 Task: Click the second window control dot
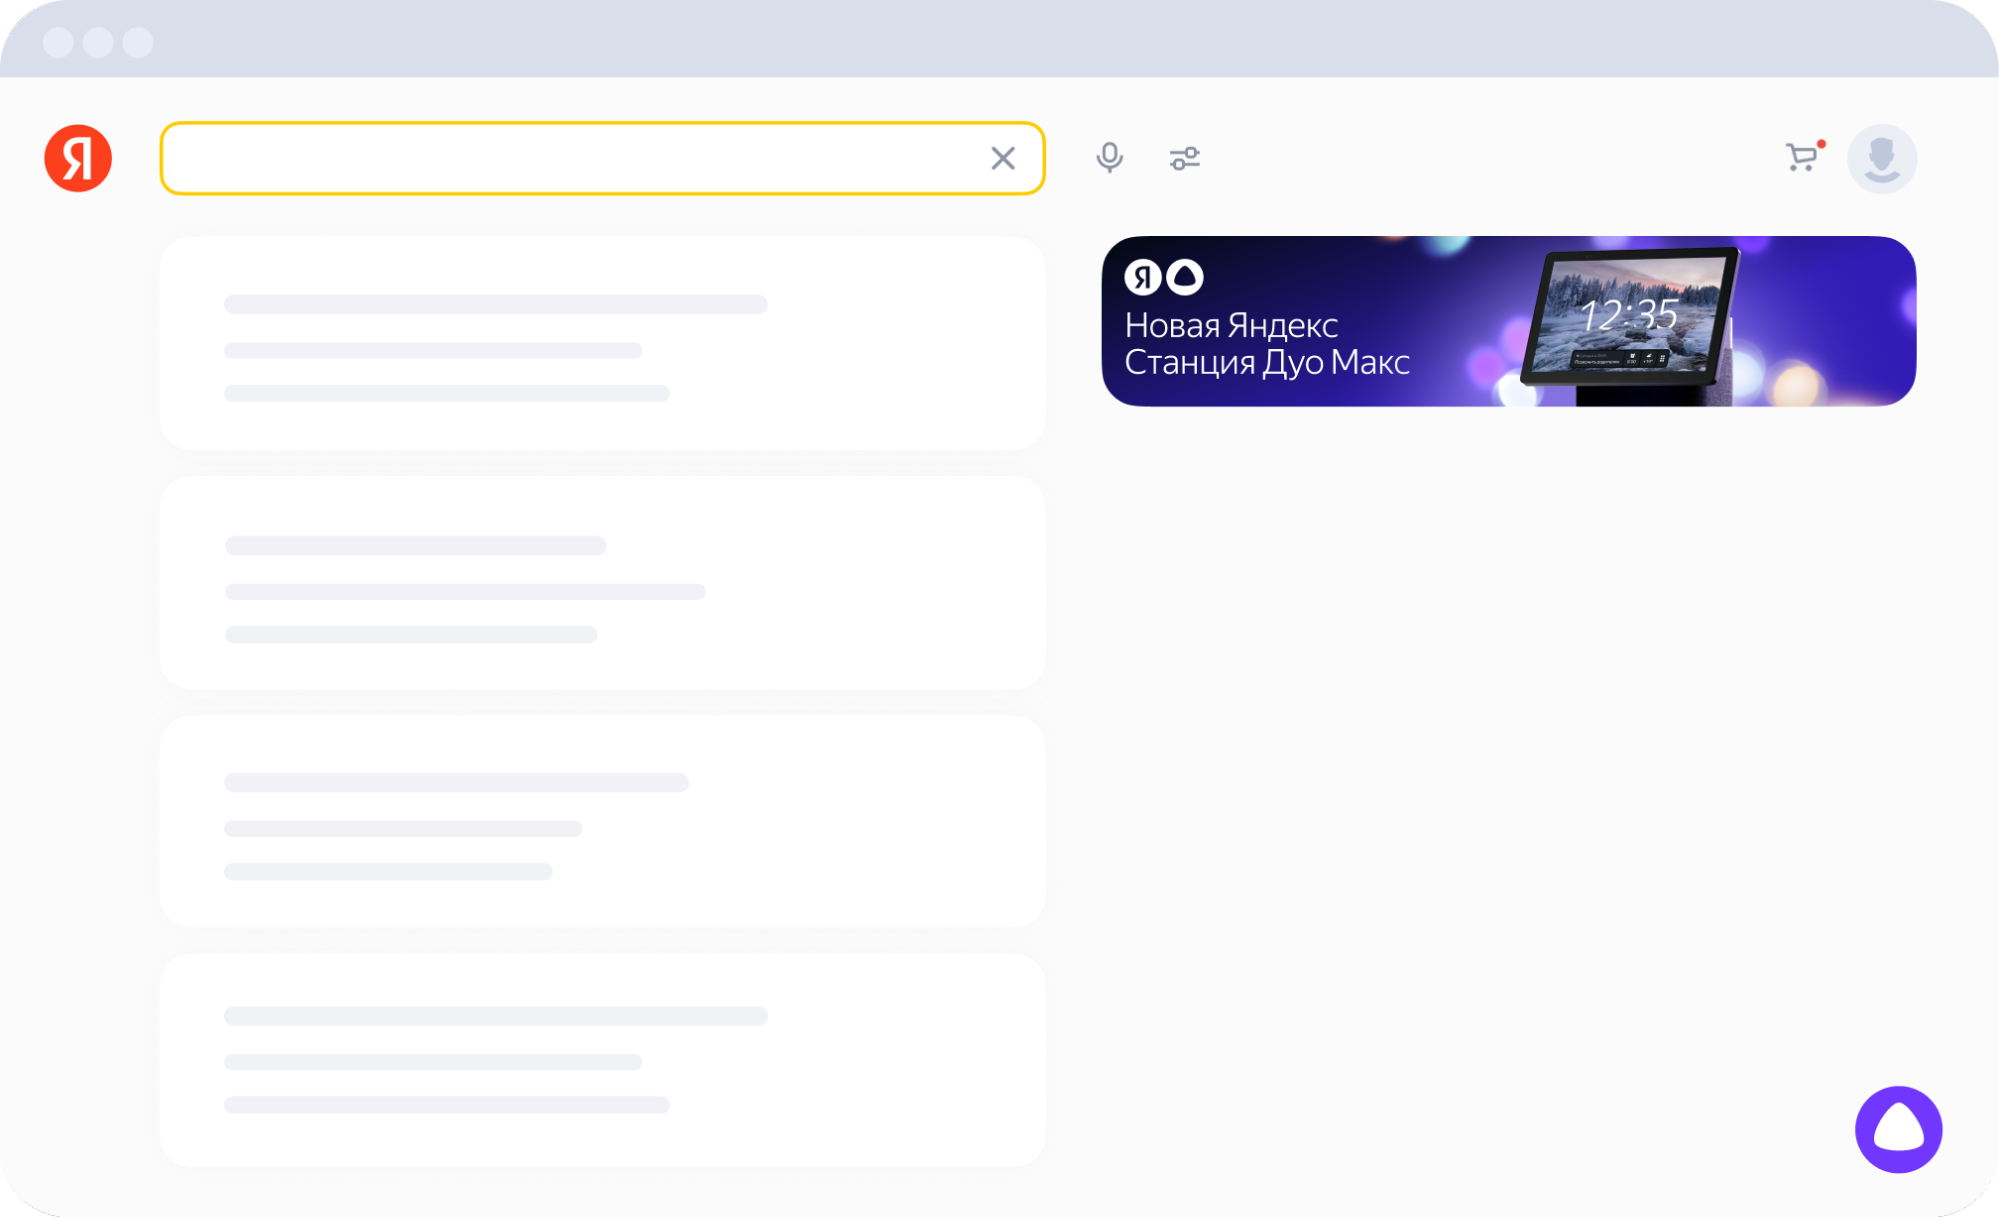pos(98,42)
